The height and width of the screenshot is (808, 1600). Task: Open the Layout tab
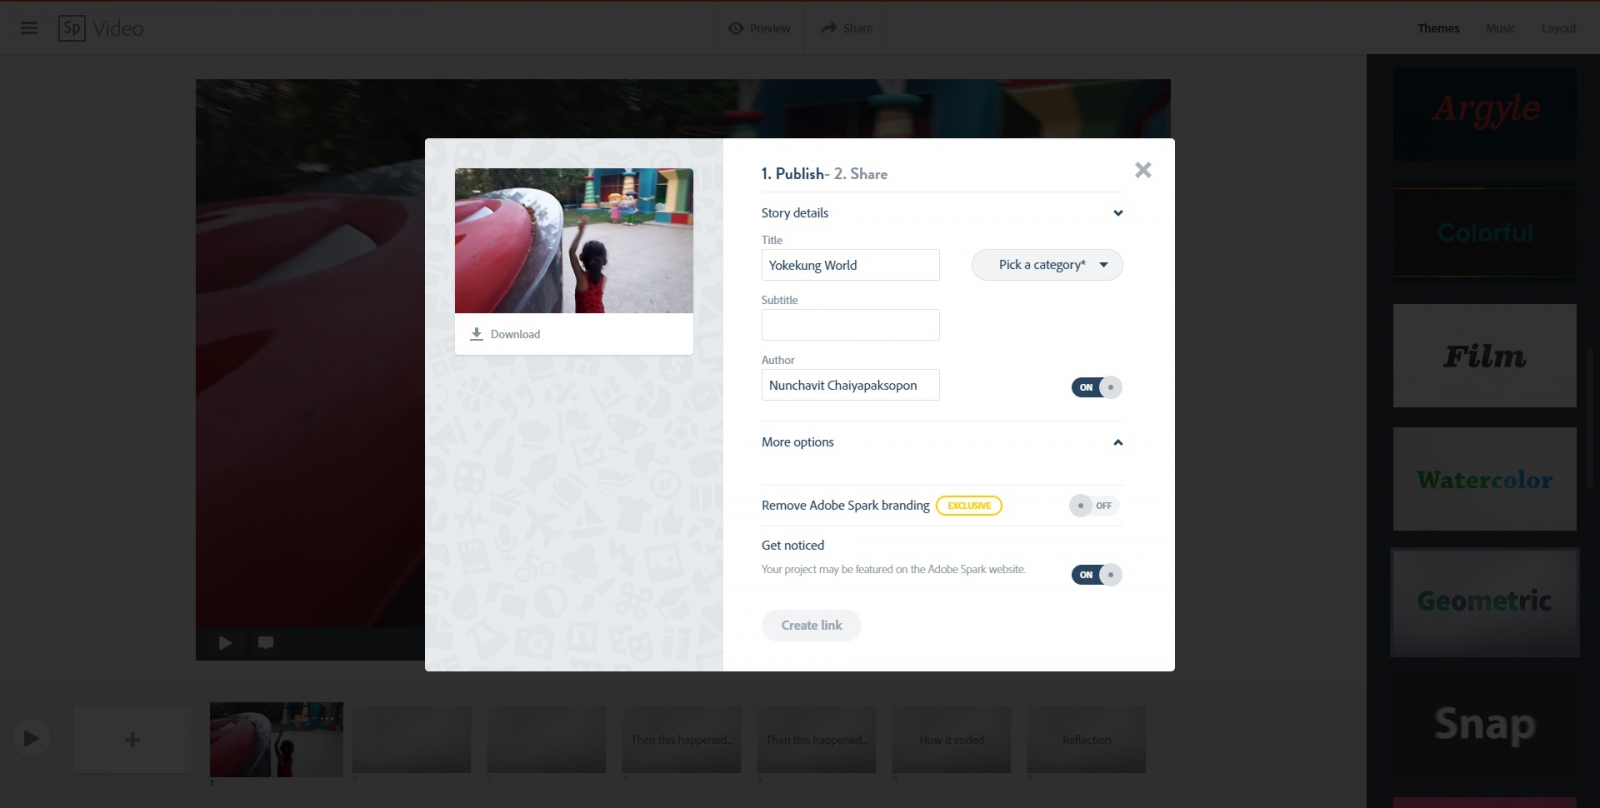[1558, 28]
